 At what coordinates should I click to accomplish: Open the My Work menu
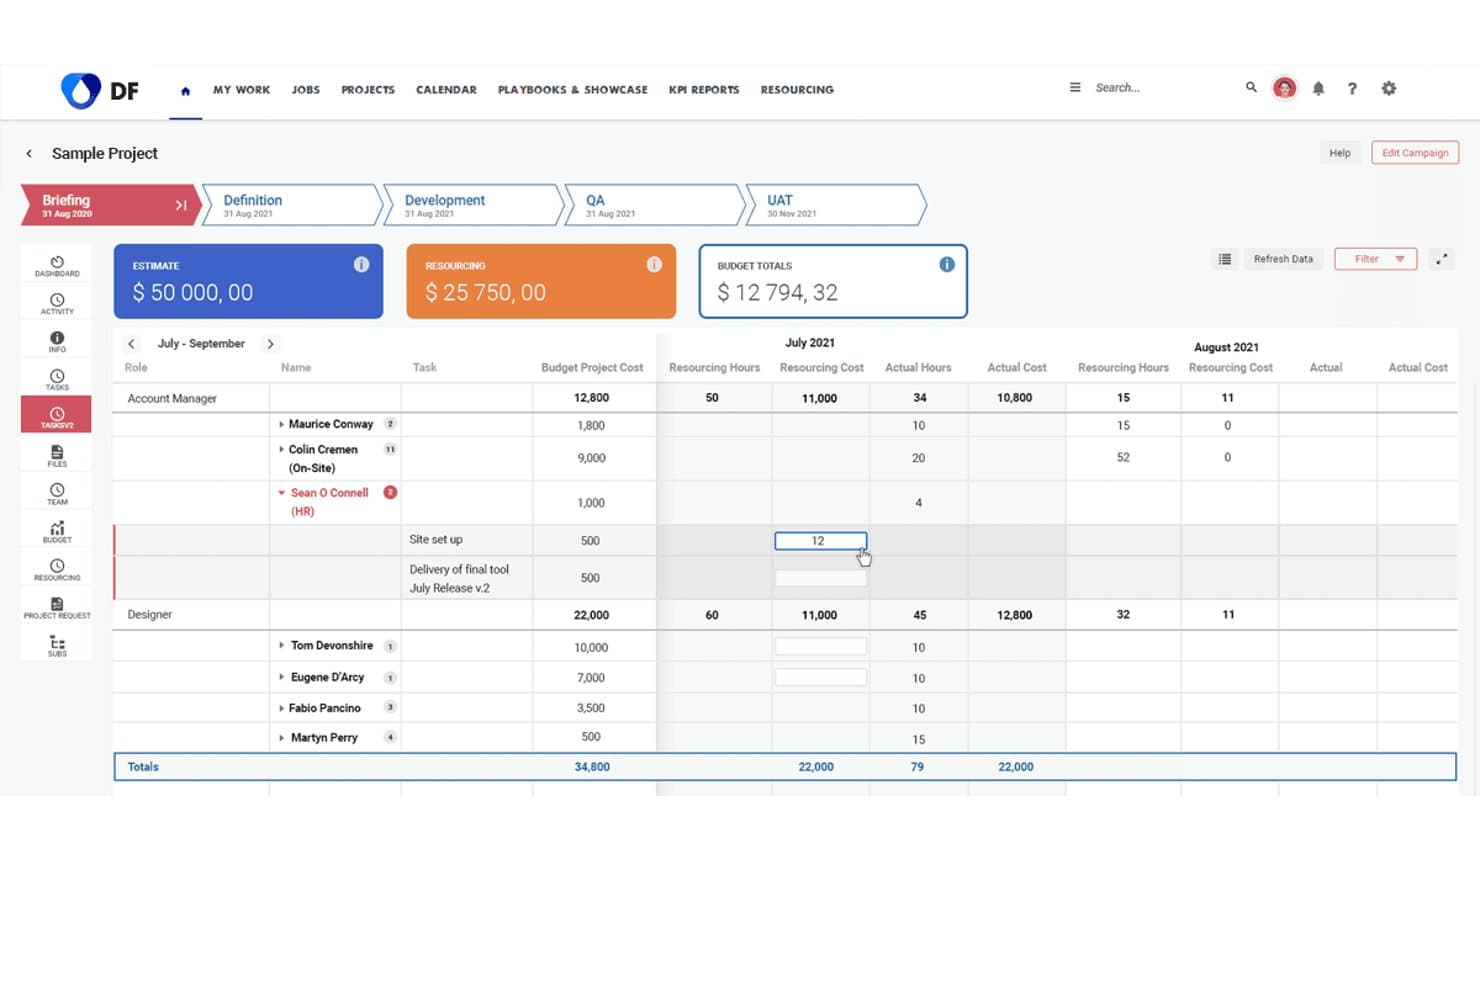(x=241, y=90)
